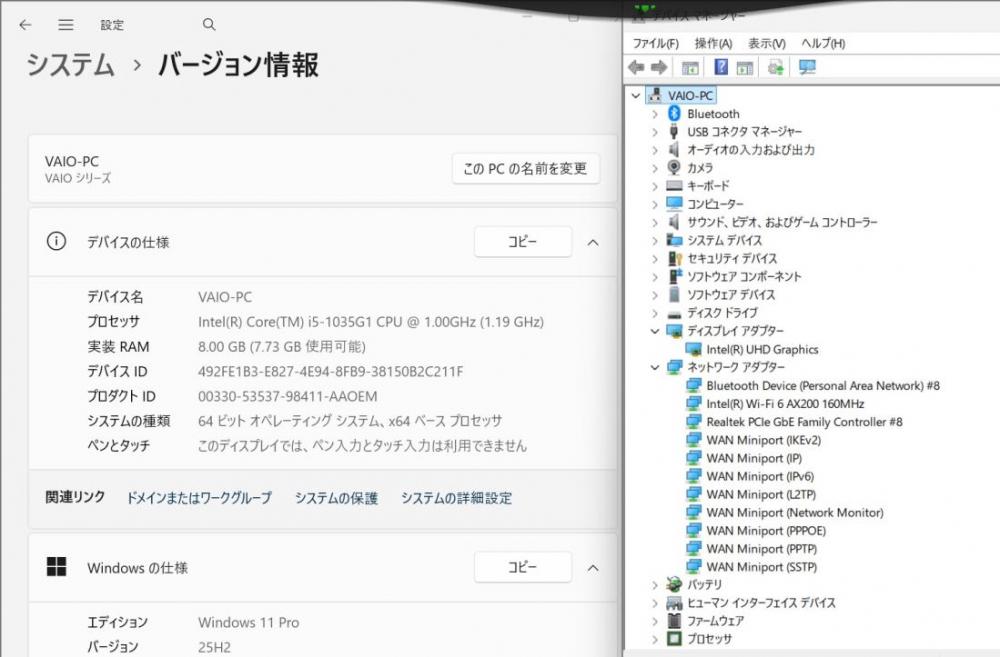Click the Bluetooth category icon
This screenshot has width=1000, height=657.
[x=674, y=114]
